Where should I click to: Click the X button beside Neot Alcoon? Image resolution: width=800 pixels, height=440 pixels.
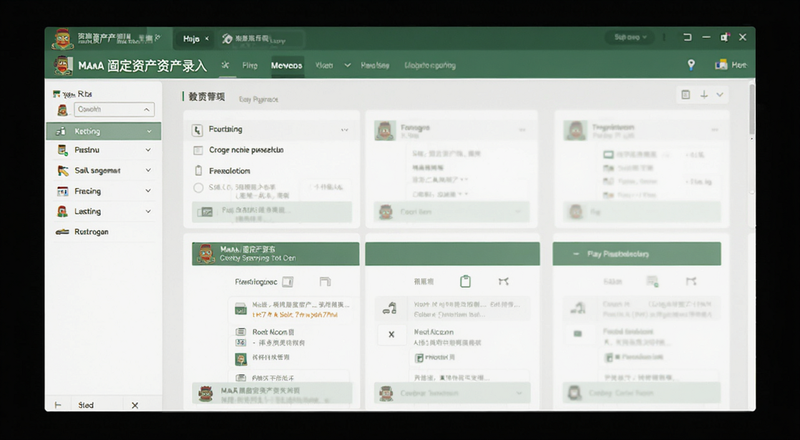pyautogui.click(x=391, y=335)
